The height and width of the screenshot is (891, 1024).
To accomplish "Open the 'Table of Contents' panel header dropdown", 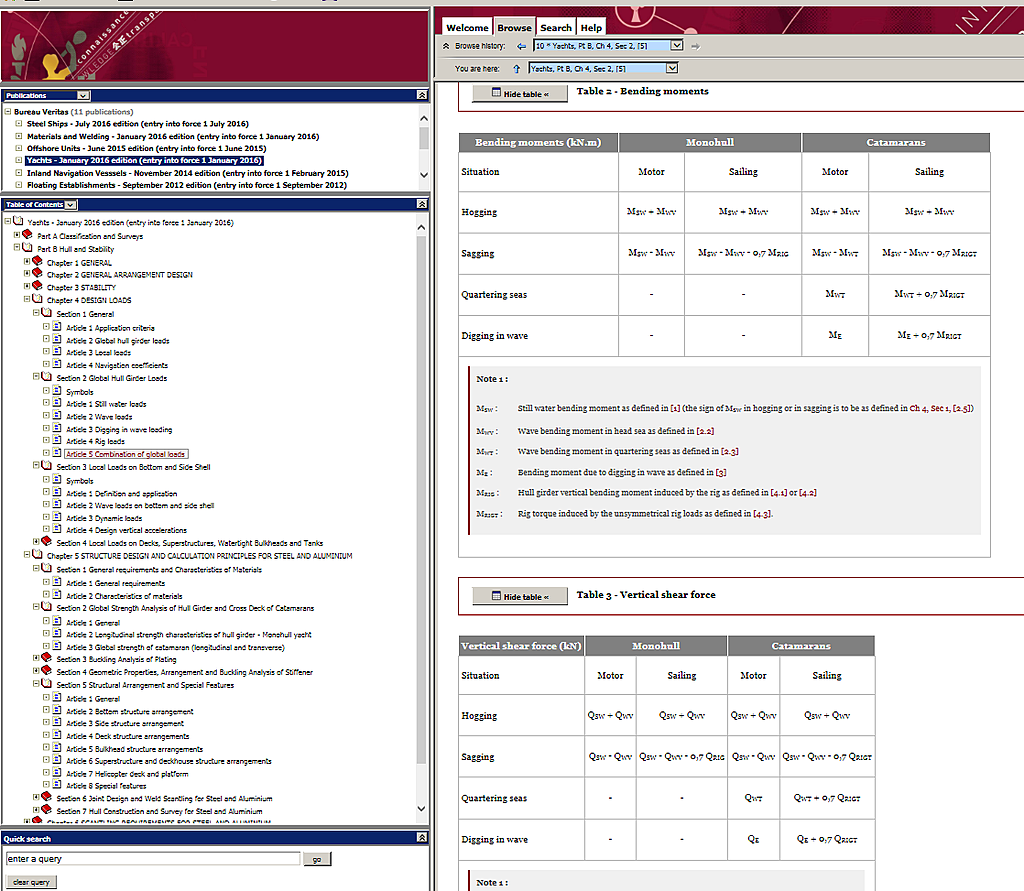I will coord(71,204).
